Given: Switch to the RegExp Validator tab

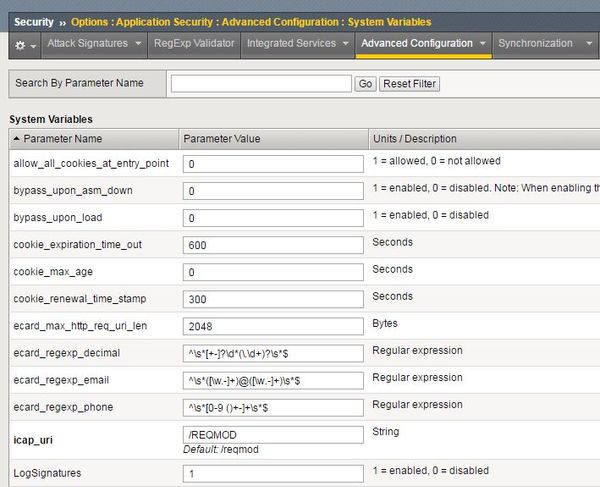Looking at the screenshot, I should [x=194, y=44].
